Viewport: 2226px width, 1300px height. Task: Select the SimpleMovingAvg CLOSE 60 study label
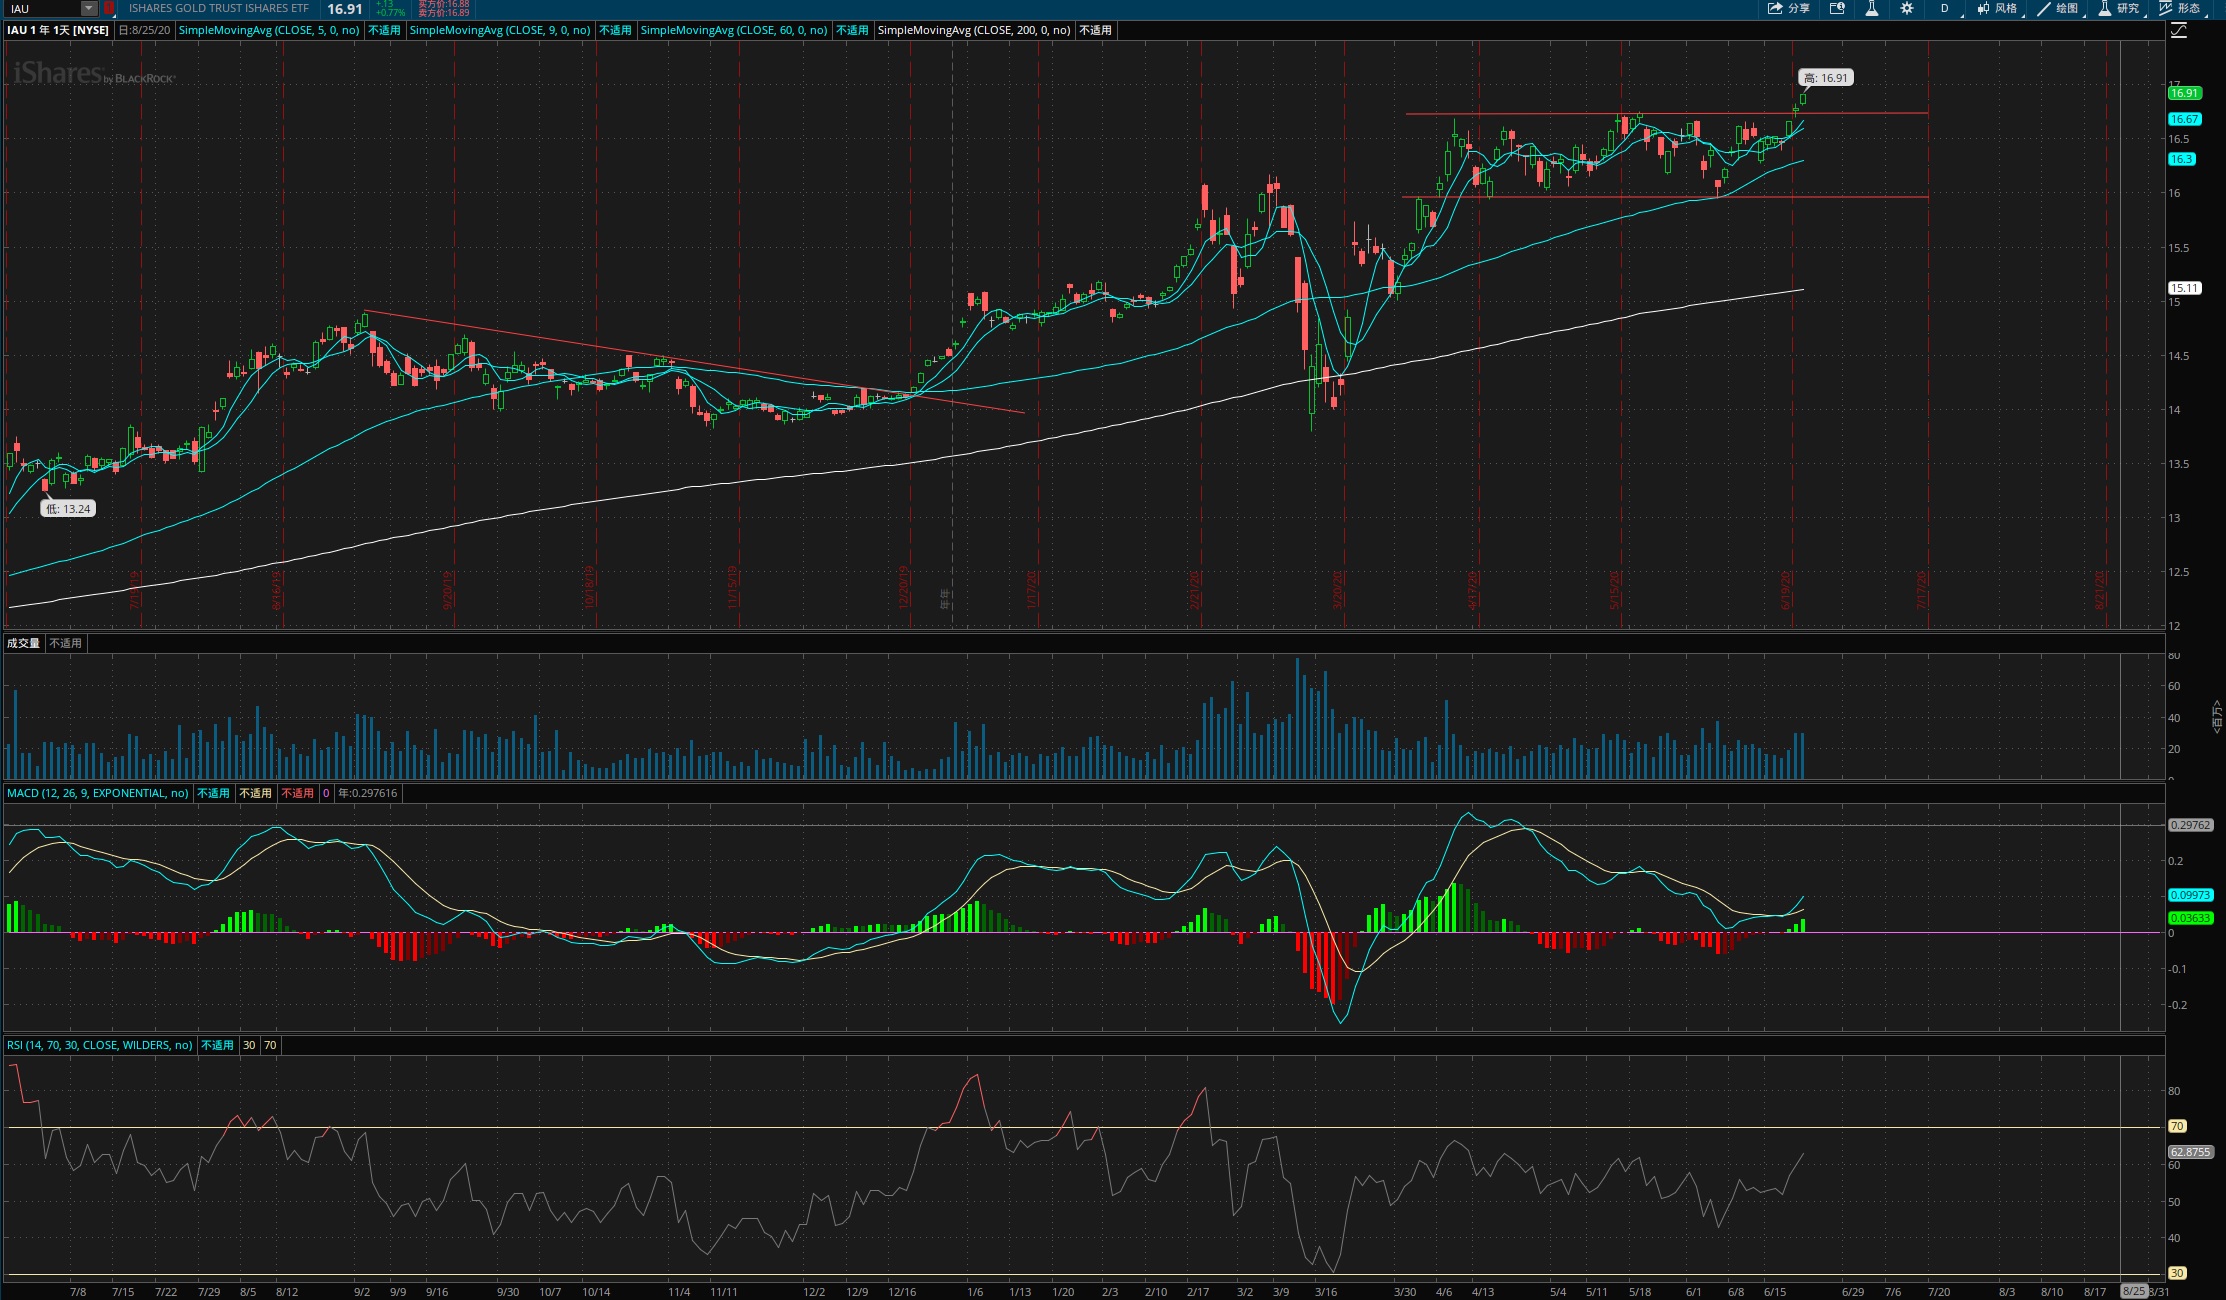coord(734,30)
